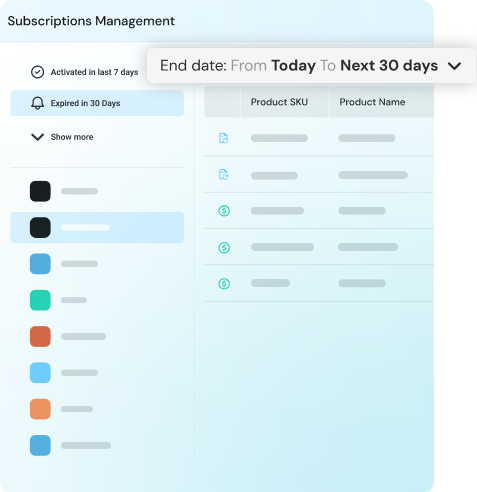Select the highlighted black square vendor item
477x492 pixels.
click(x=97, y=227)
